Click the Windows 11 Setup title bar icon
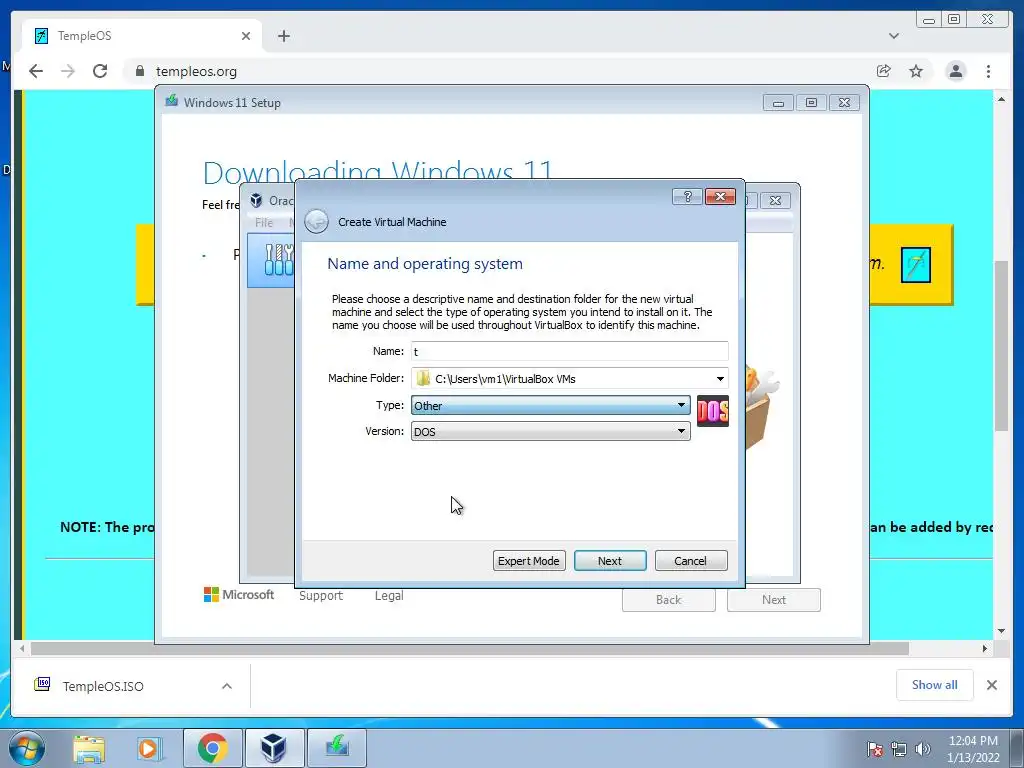 (172, 101)
